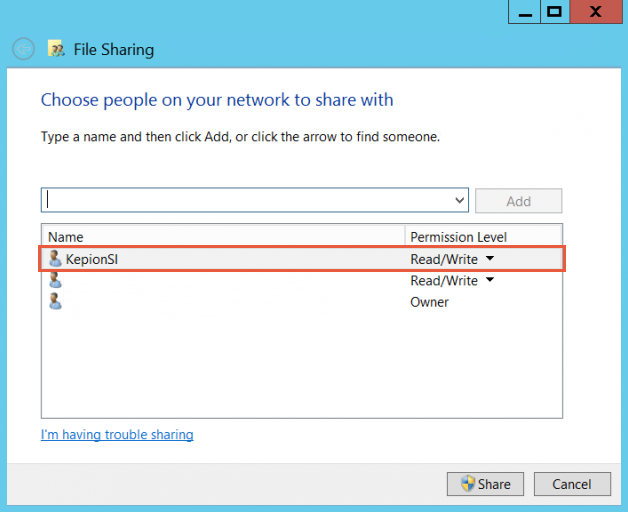Click the Owner permission text
628x512 pixels.
click(x=429, y=302)
